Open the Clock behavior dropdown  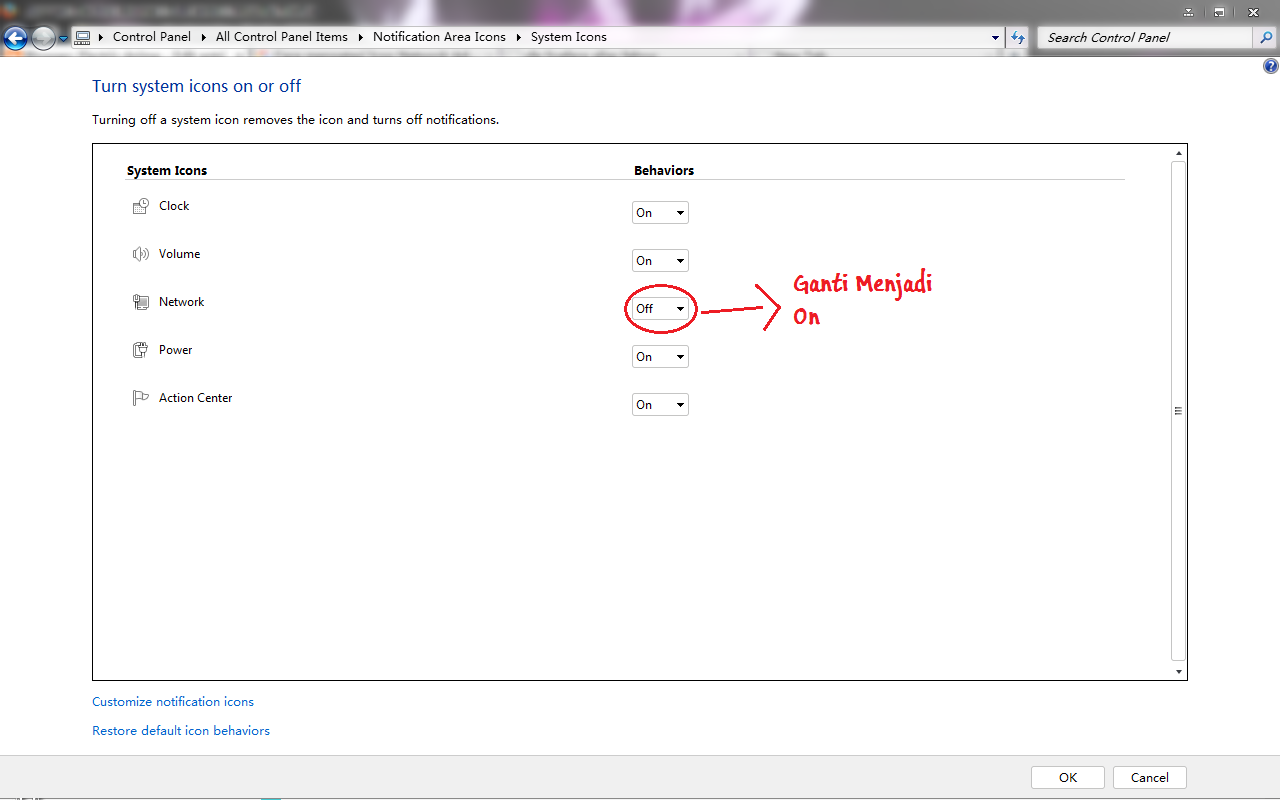coord(660,212)
